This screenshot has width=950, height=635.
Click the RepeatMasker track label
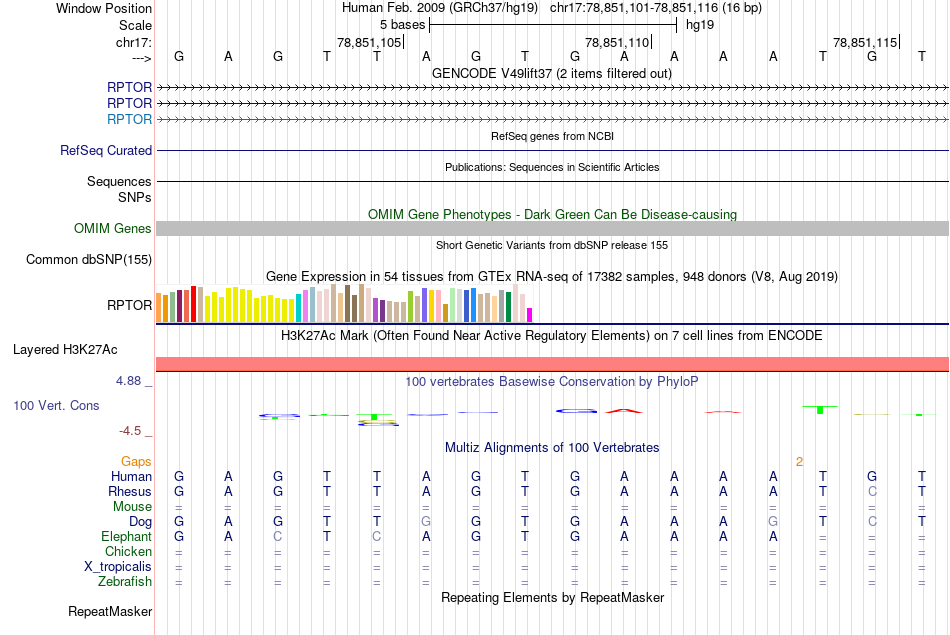click(x=110, y=611)
